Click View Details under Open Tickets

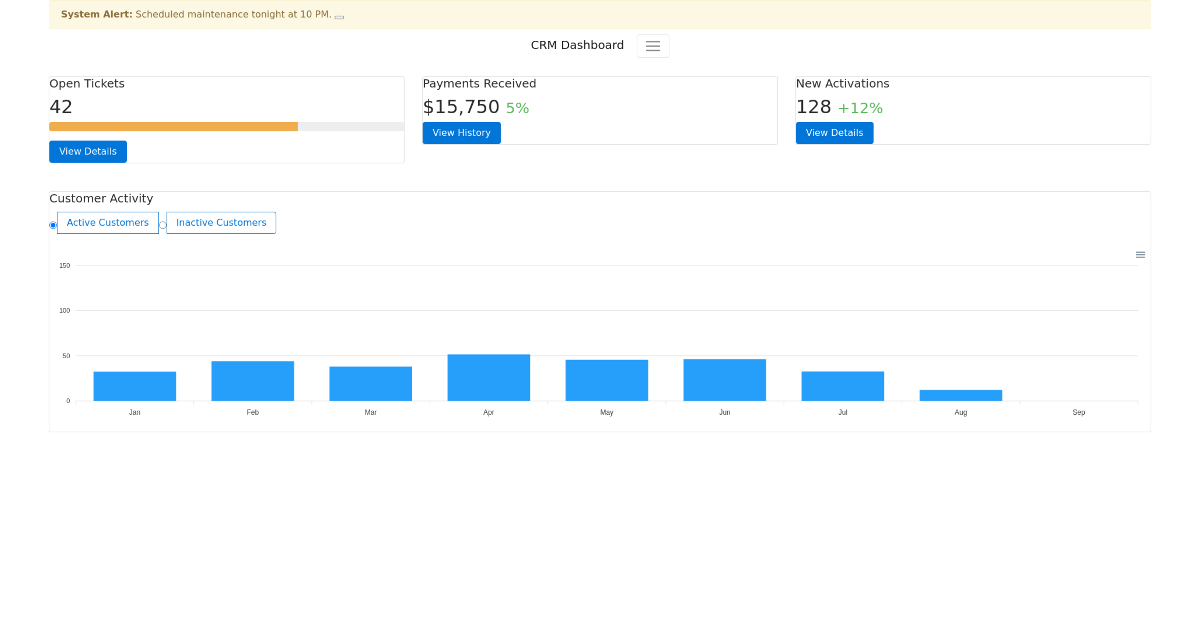[x=87, y=151]
